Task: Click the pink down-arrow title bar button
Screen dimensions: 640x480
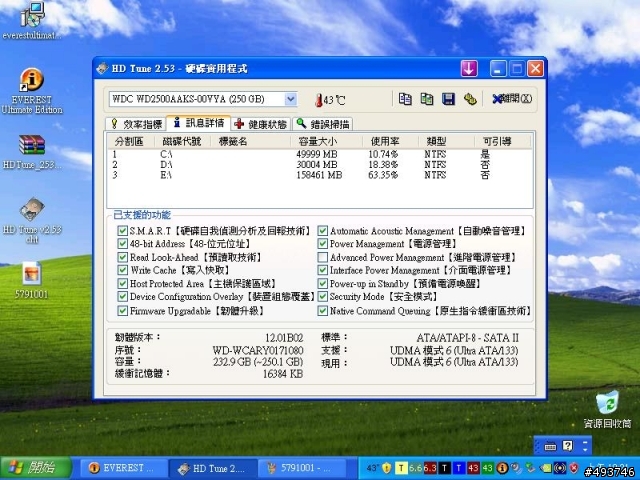Action: 469,69
